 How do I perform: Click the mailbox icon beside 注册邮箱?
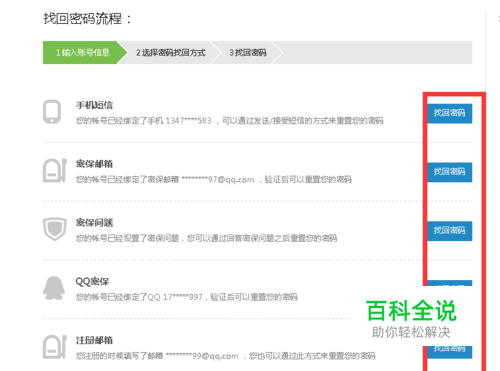(x=55, y=347)
